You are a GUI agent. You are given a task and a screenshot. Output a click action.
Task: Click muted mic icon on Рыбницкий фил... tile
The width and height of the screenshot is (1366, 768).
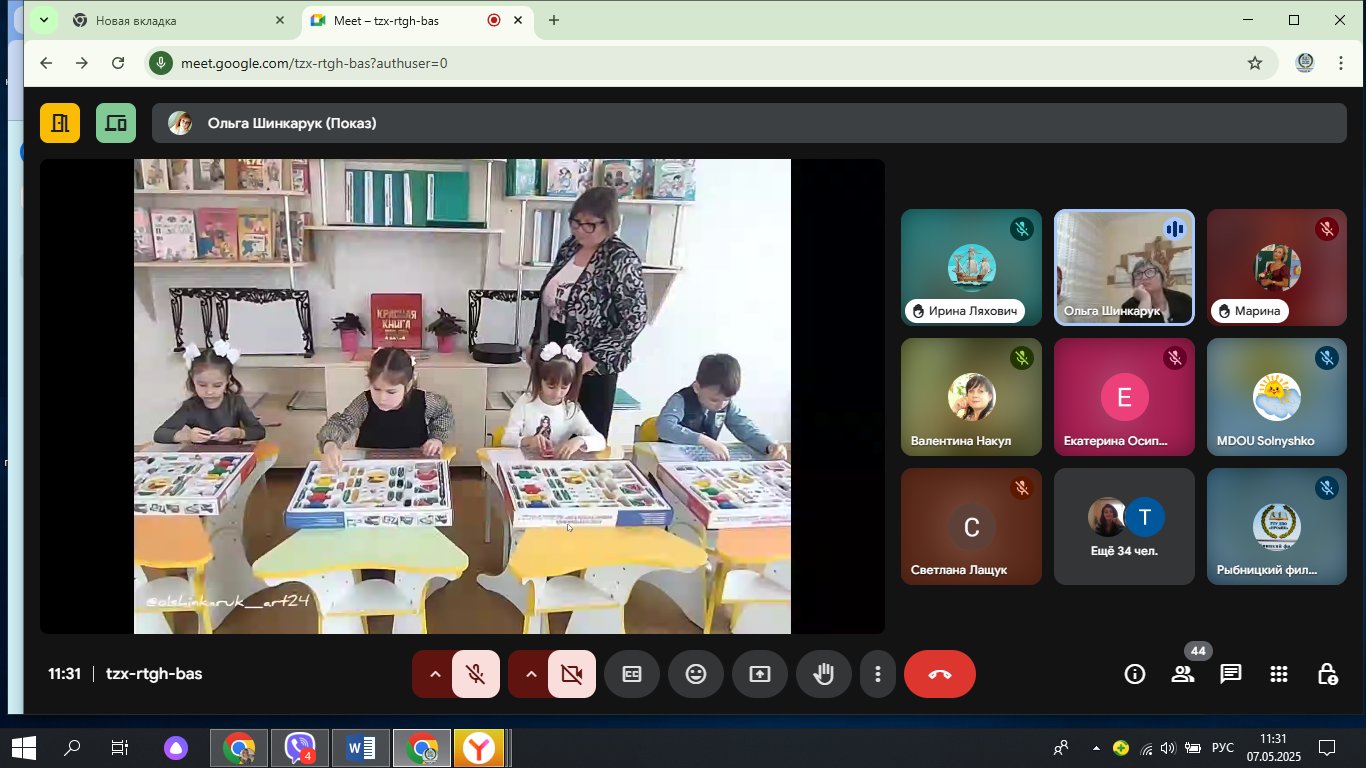coord(1326,488)
